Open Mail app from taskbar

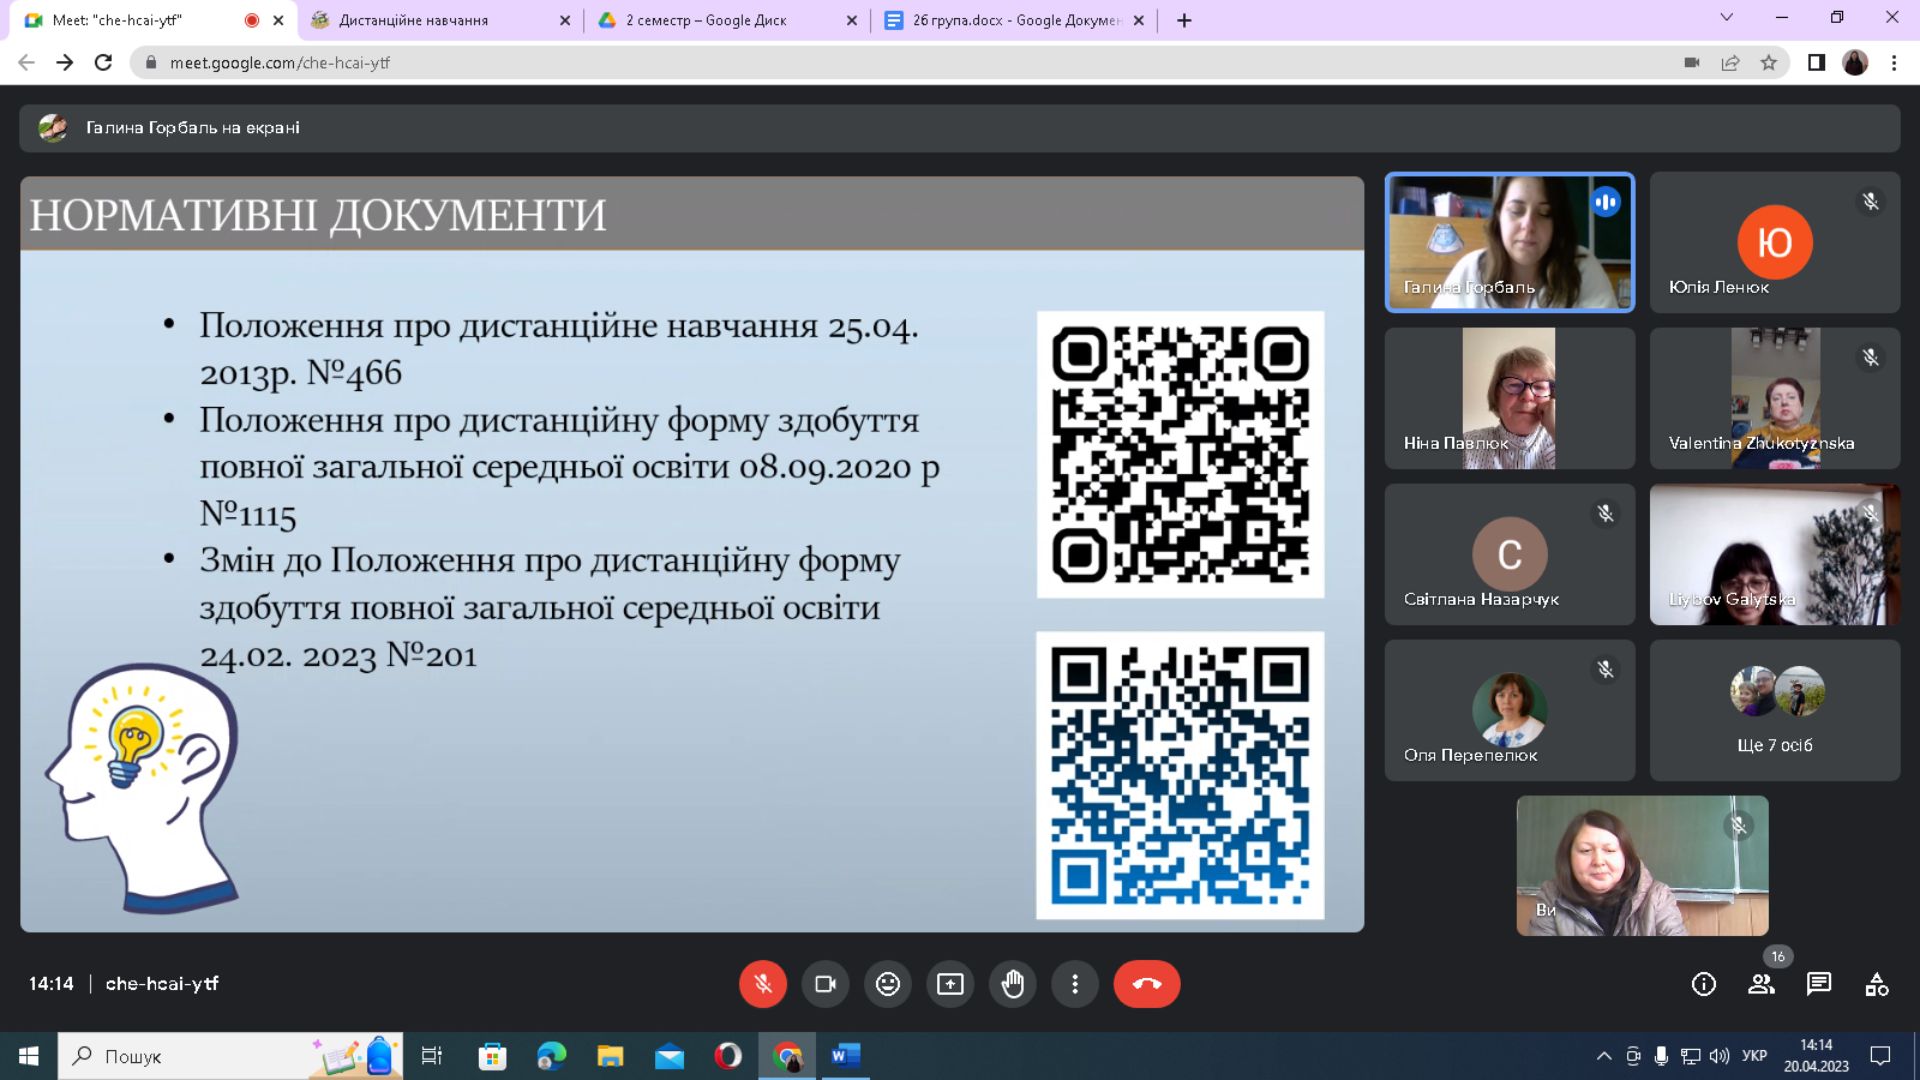[x=669, y=1056]
